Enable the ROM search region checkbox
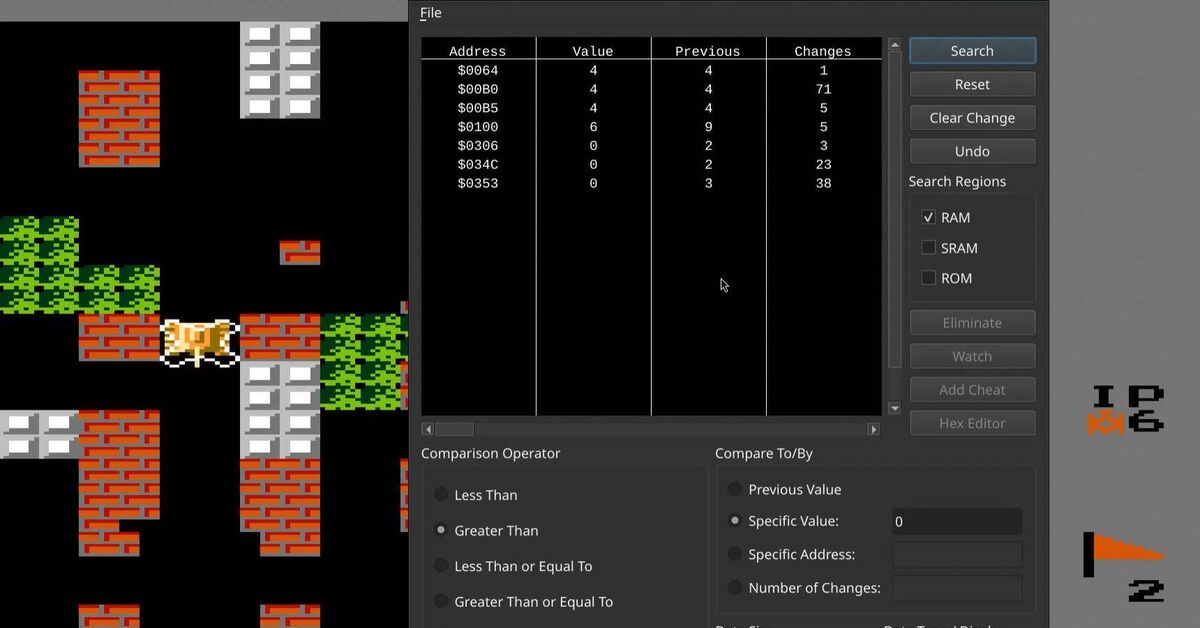 pyautogui.click(x=928, y=278)
